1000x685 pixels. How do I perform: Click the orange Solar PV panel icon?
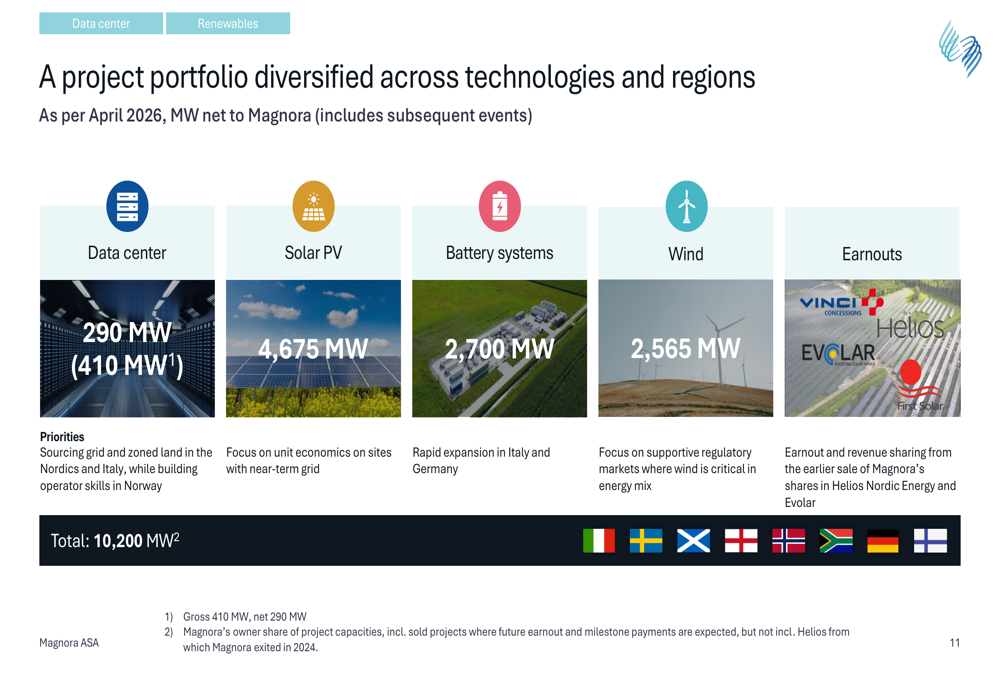pos(313,206)
